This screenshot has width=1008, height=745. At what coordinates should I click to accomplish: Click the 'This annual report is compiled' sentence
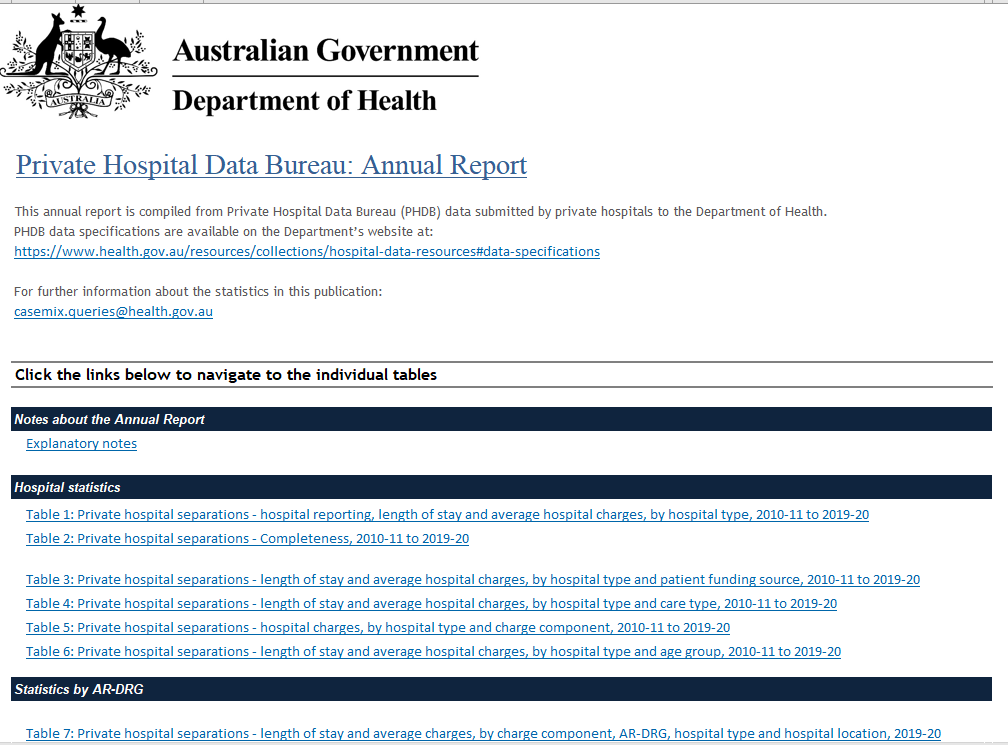pos(420,211)
